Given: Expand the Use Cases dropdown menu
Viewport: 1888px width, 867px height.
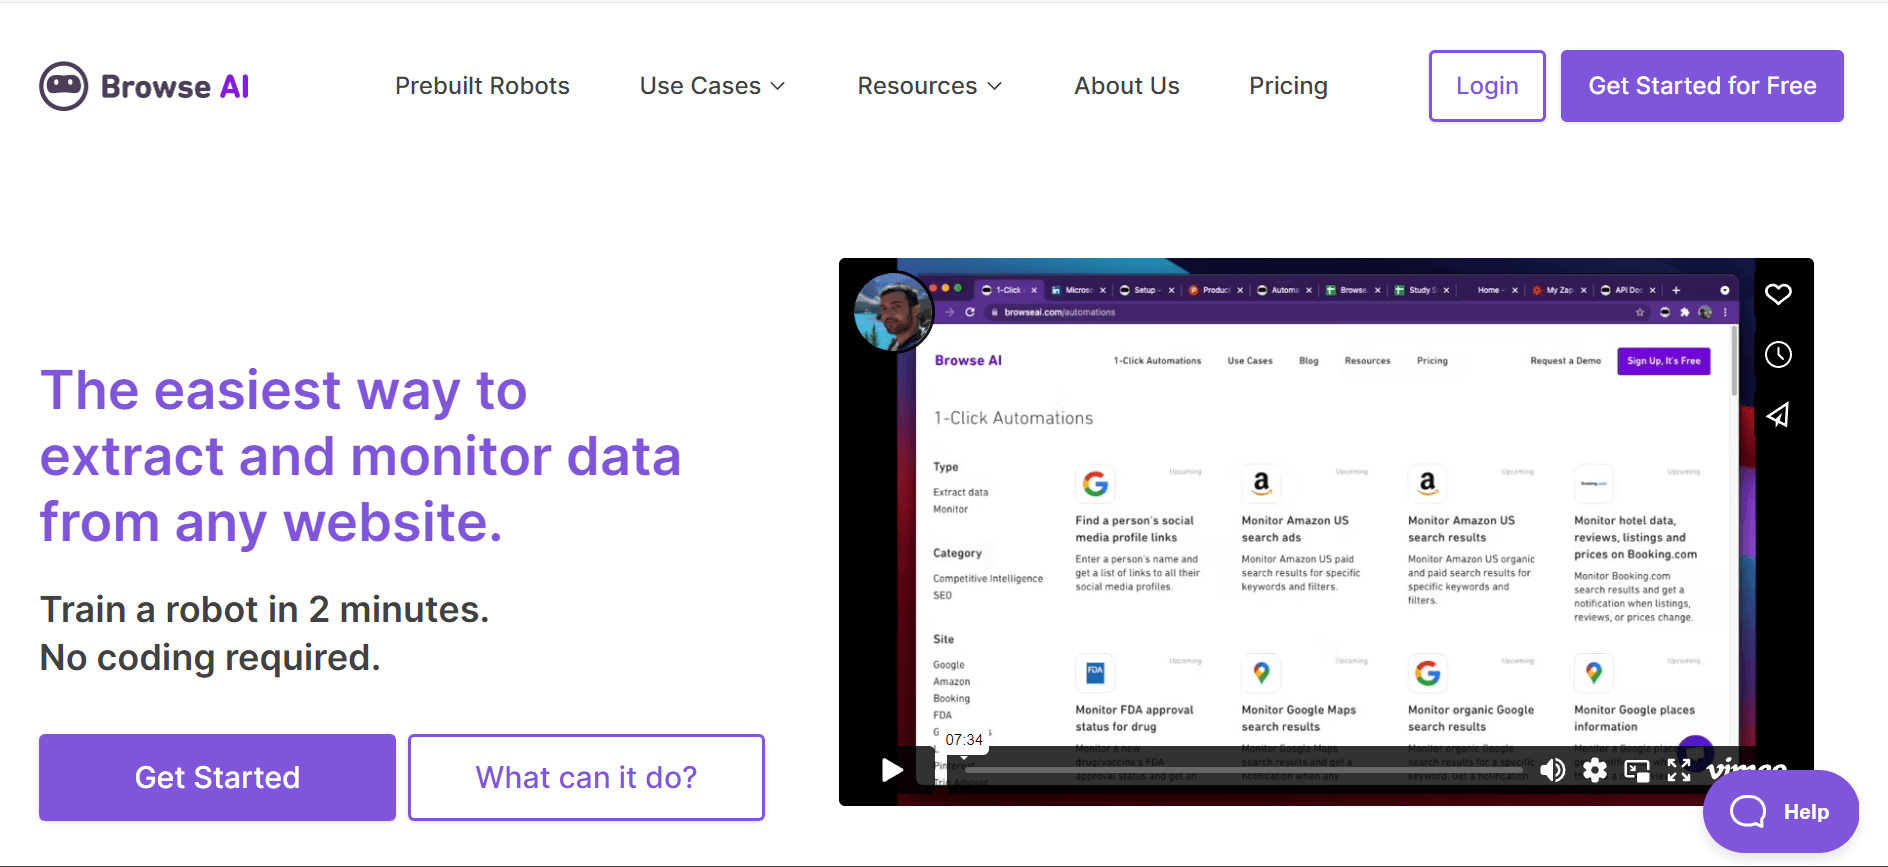Looking at the screenshot, I should 712,86.
